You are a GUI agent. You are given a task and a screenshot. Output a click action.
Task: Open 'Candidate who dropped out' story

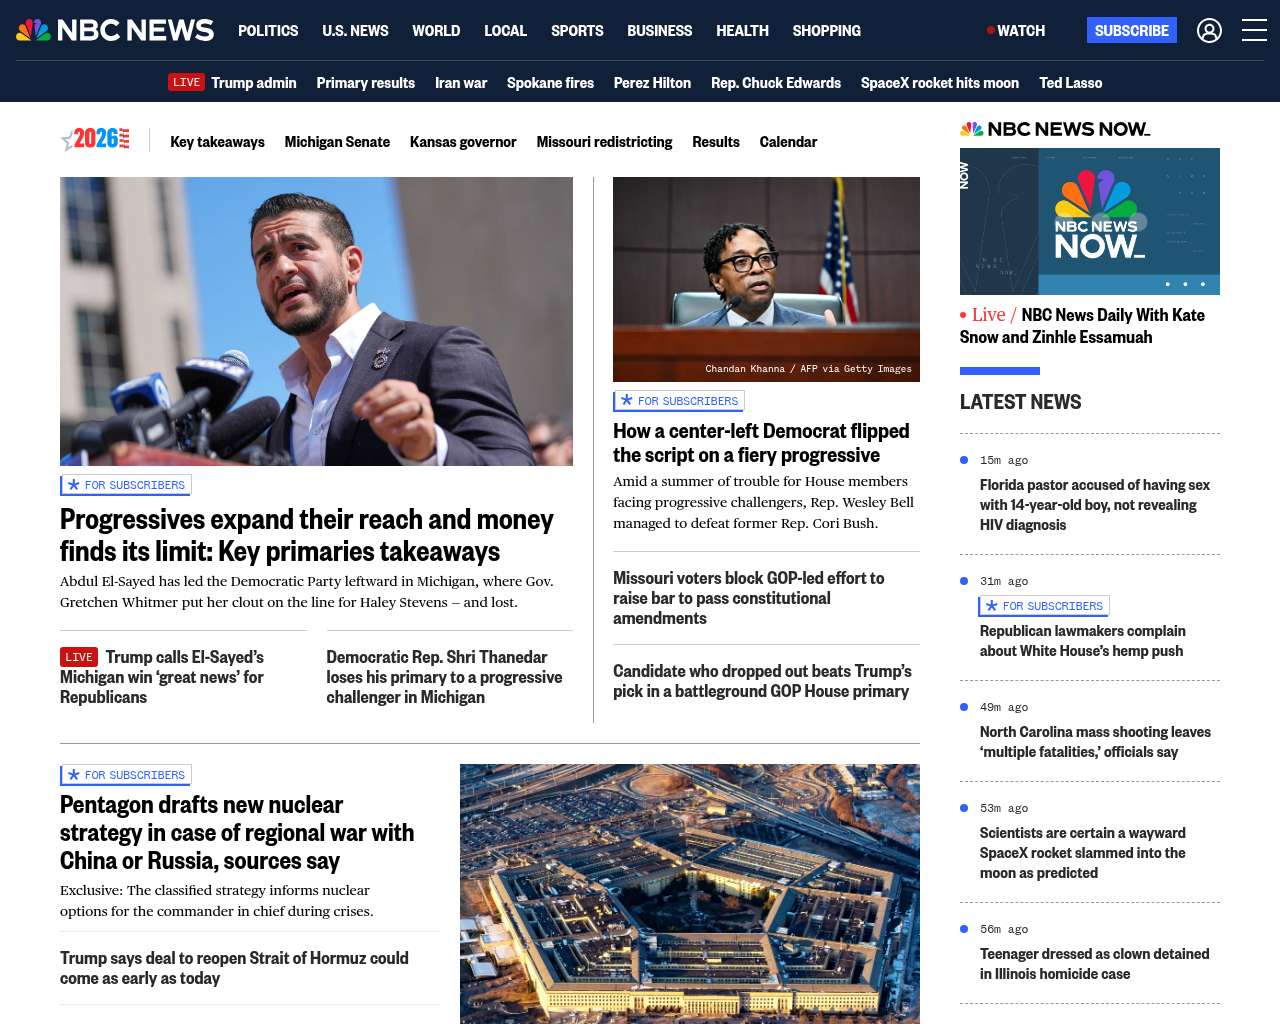(762, 681)
